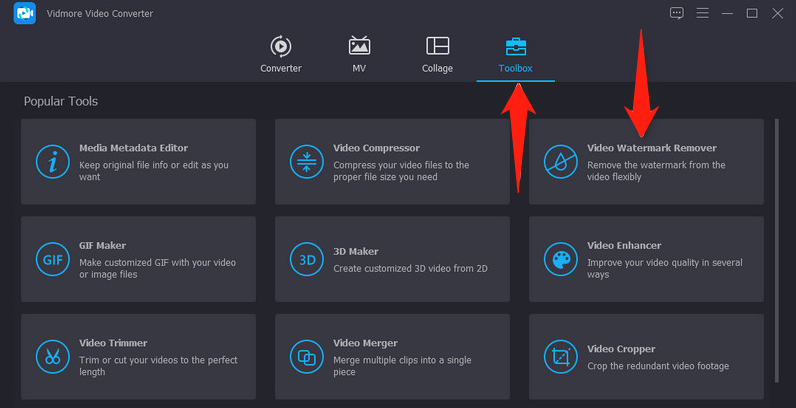The height and width of the screenshot is (408, 796).
Task: Click the tools list vertical scrollbar
Action: [777, 251]
